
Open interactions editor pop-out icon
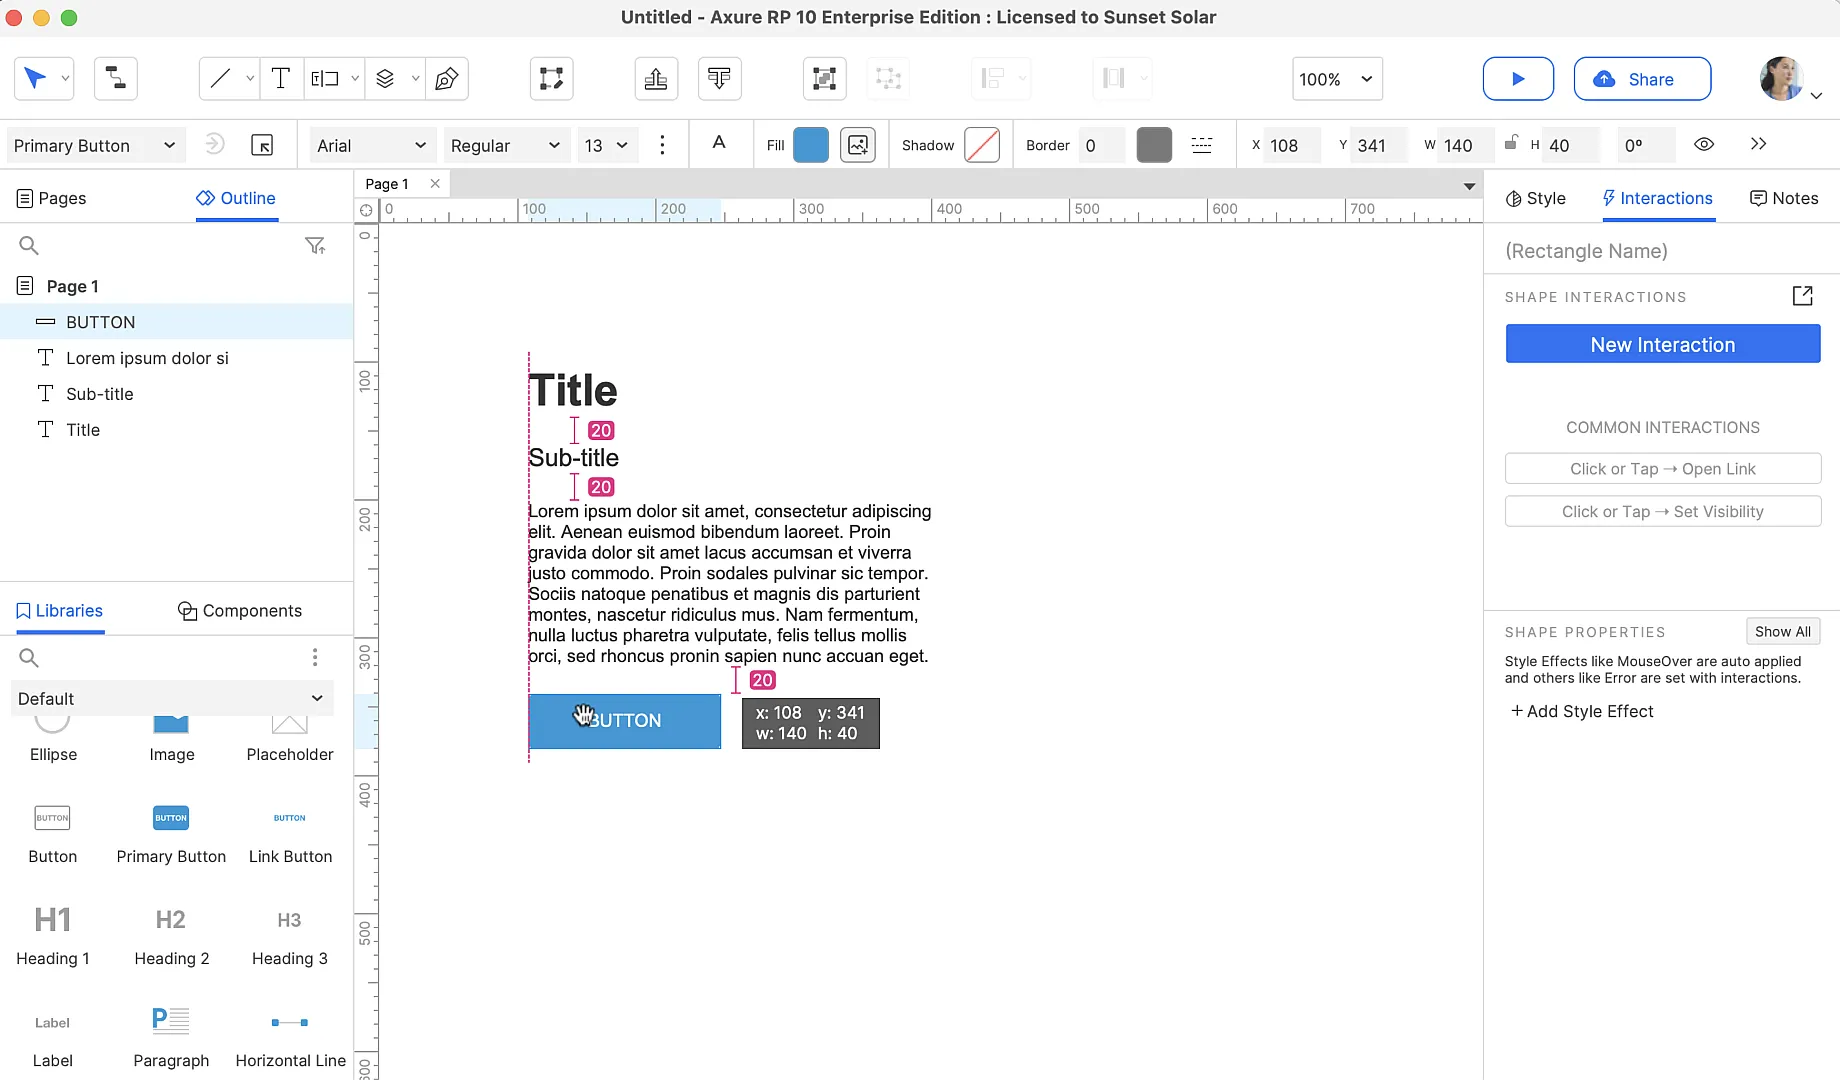click(1802, 296)
